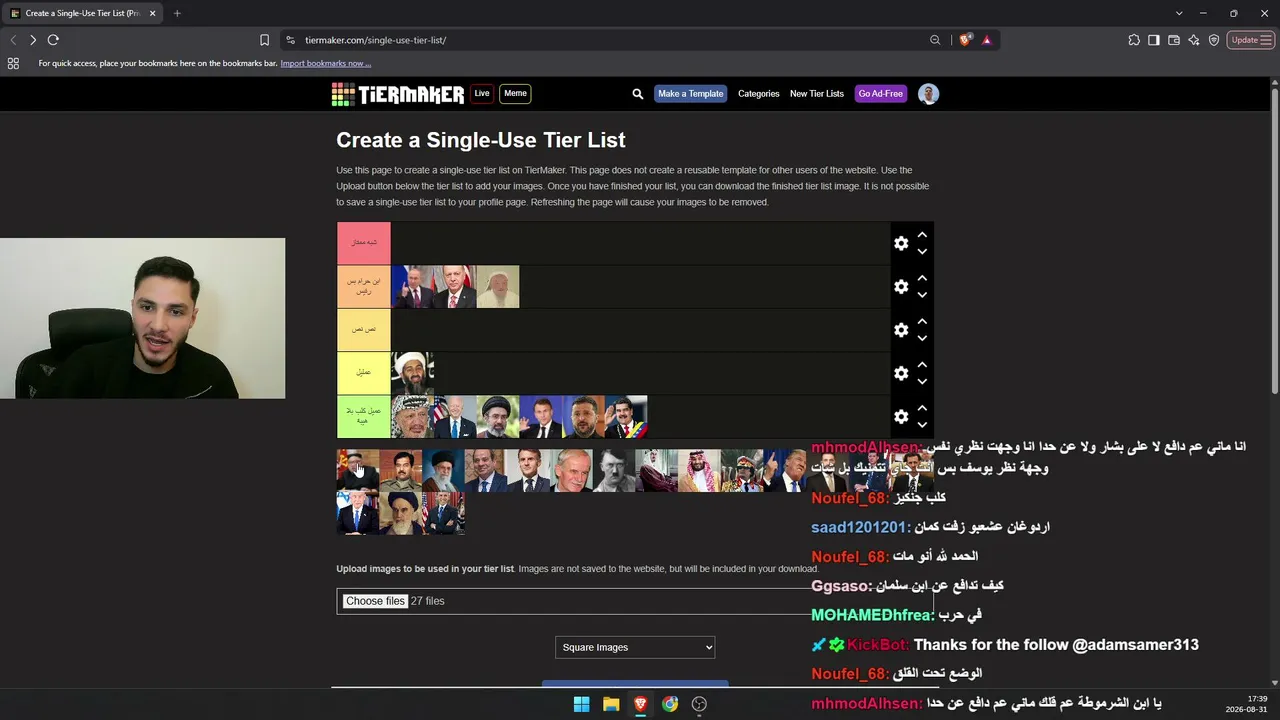Screen dimensions: 1280x720
Task: Select the only image in the 'عميل' tier
Action: tap(412, 373)
